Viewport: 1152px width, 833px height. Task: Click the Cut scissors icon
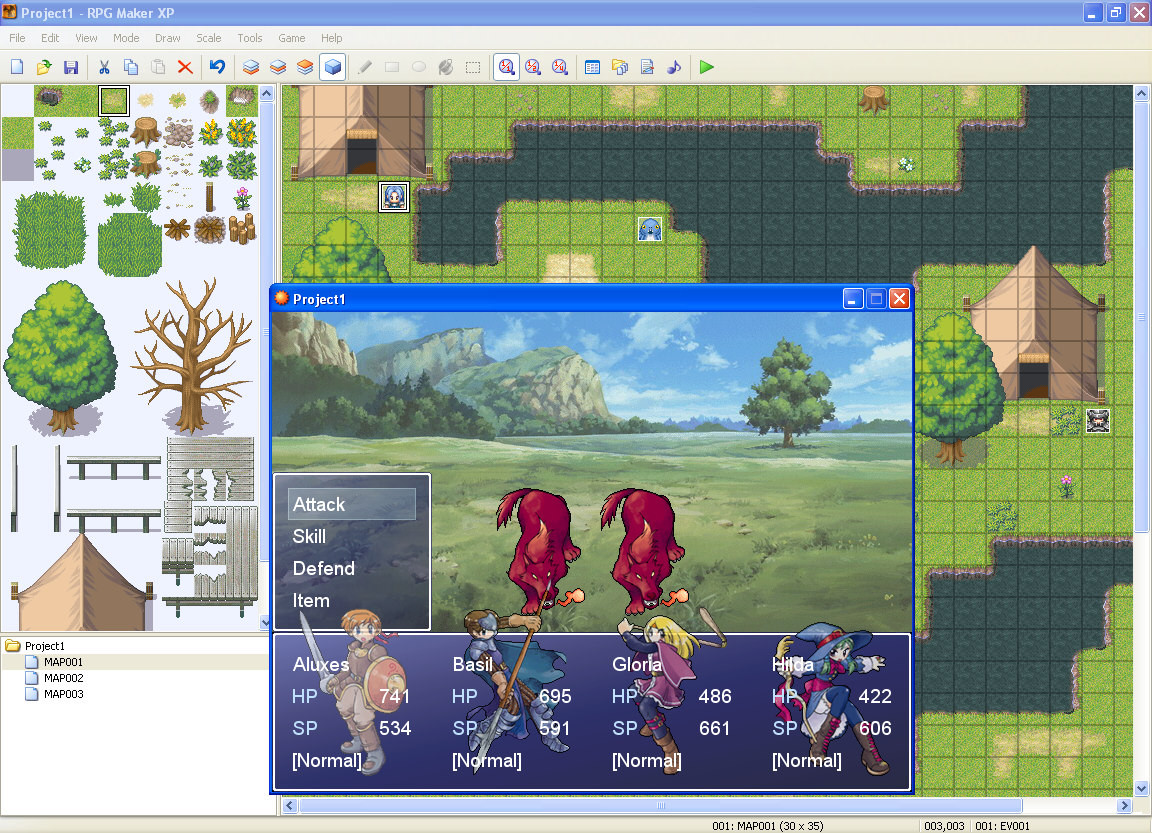[104, 68]
